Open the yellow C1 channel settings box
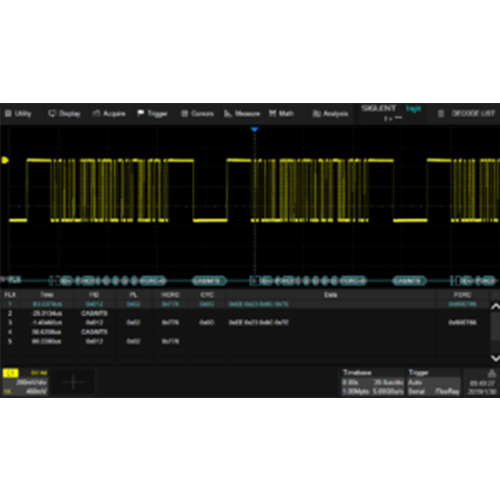Image resolution: width=500 pixels, height=500 pixels. tap(25, 382)
